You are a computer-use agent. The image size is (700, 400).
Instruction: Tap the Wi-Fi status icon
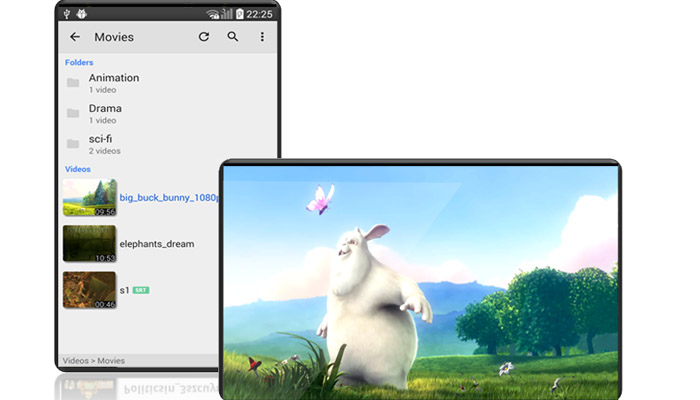click(212, 14)
